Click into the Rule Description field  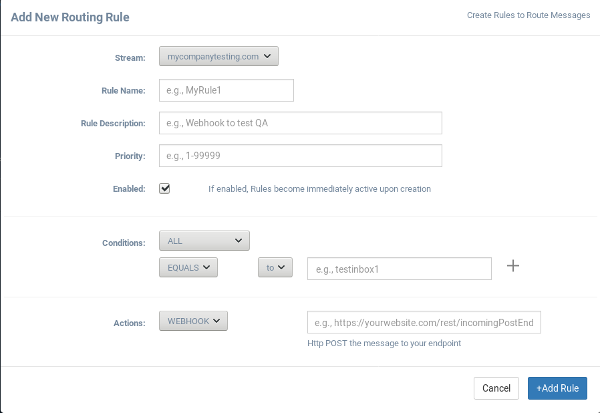click(x=300, y=123)
